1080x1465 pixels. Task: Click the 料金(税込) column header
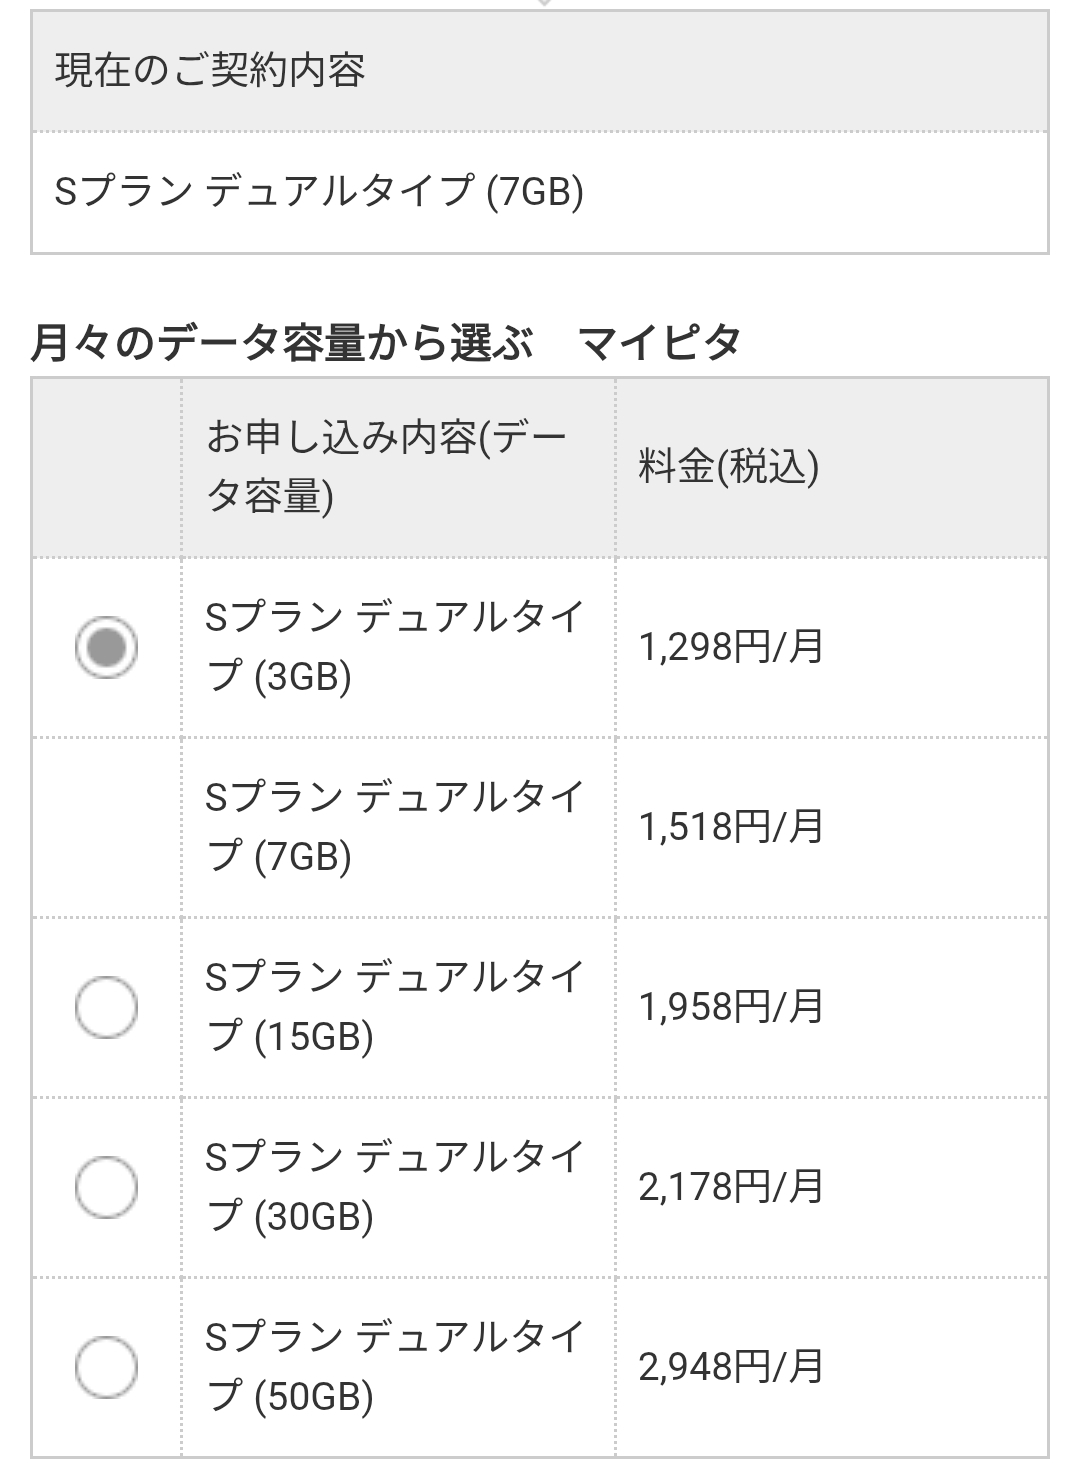[x=729, y=467]
